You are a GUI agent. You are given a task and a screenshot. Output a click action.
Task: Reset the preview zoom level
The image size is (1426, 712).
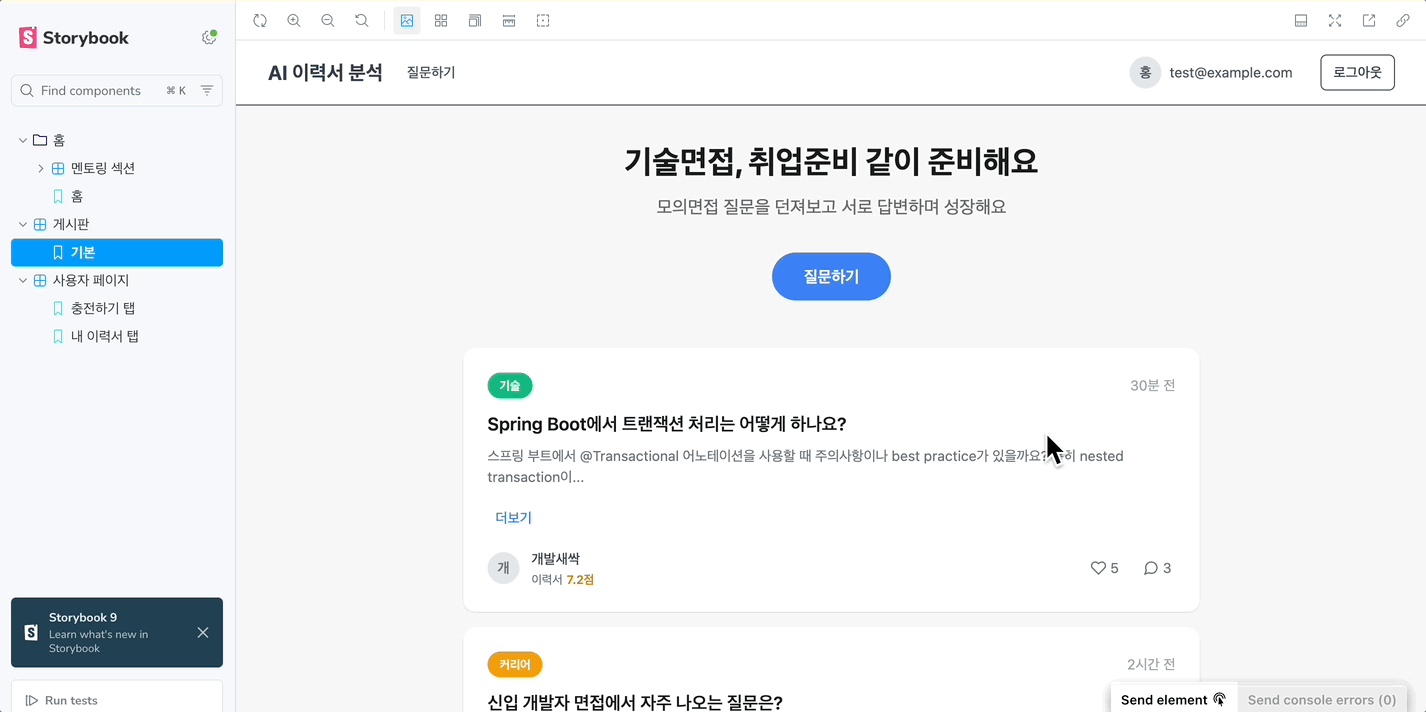click(362, 20)
